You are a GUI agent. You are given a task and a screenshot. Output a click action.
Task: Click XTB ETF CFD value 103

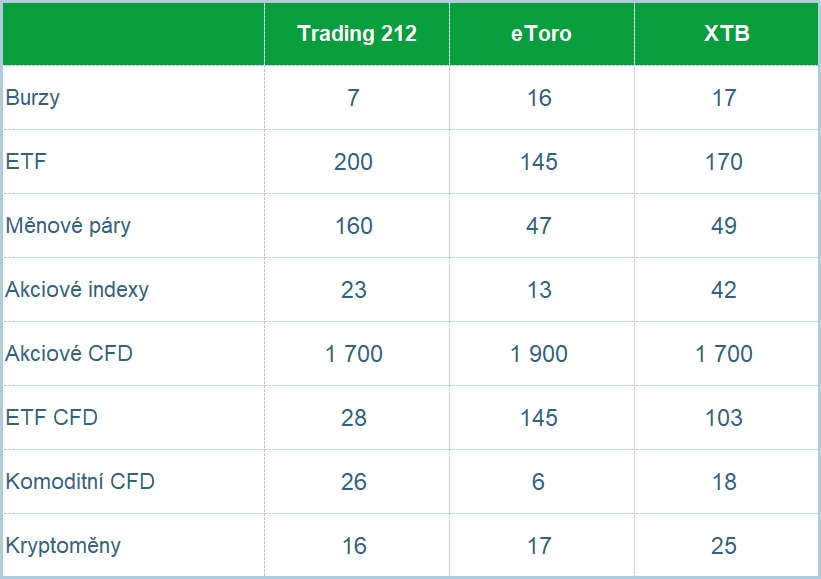click(724, 418)
